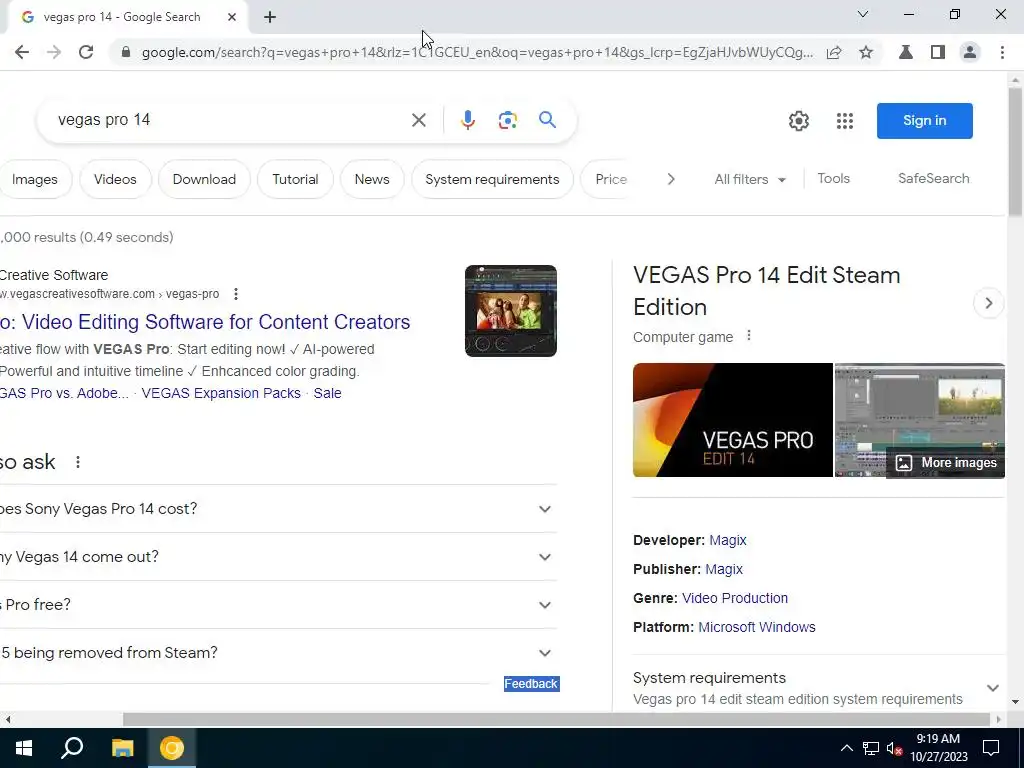Open Video Editing Software result link

[205, 322]
